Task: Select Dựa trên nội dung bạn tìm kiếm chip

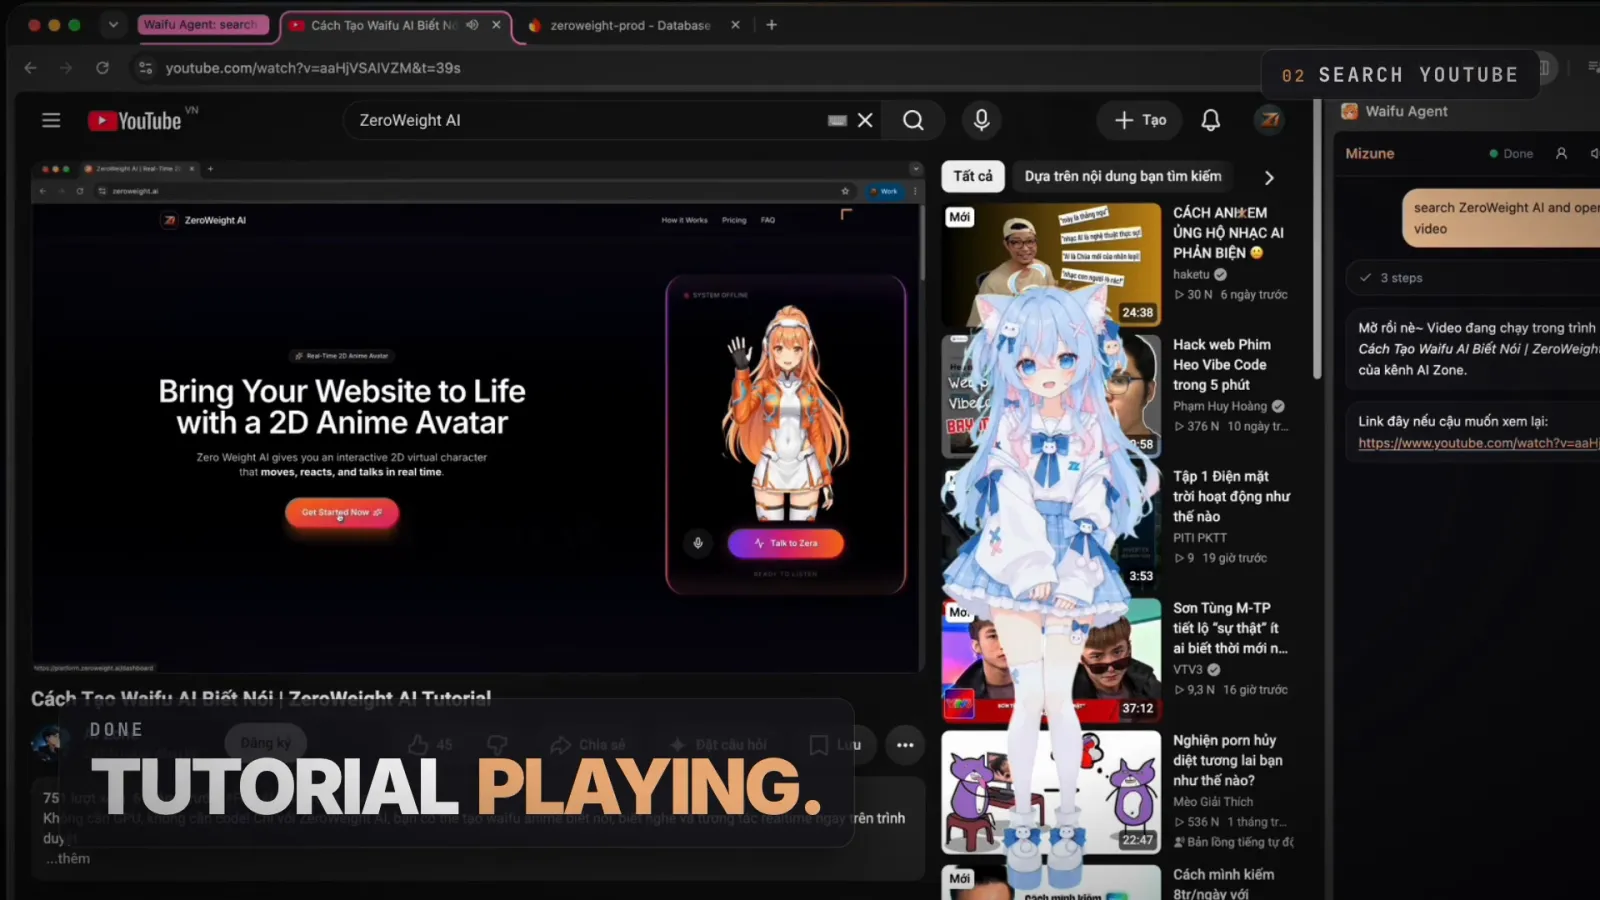Action: tap(1122, 176)
